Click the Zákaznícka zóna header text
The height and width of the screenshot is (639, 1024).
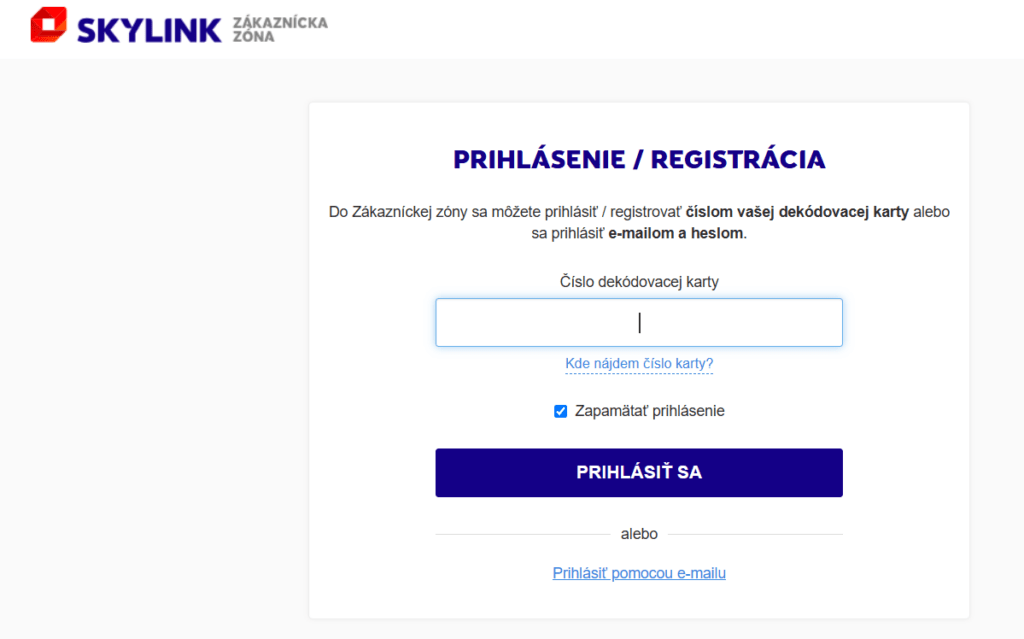click(x=280, y=27)
